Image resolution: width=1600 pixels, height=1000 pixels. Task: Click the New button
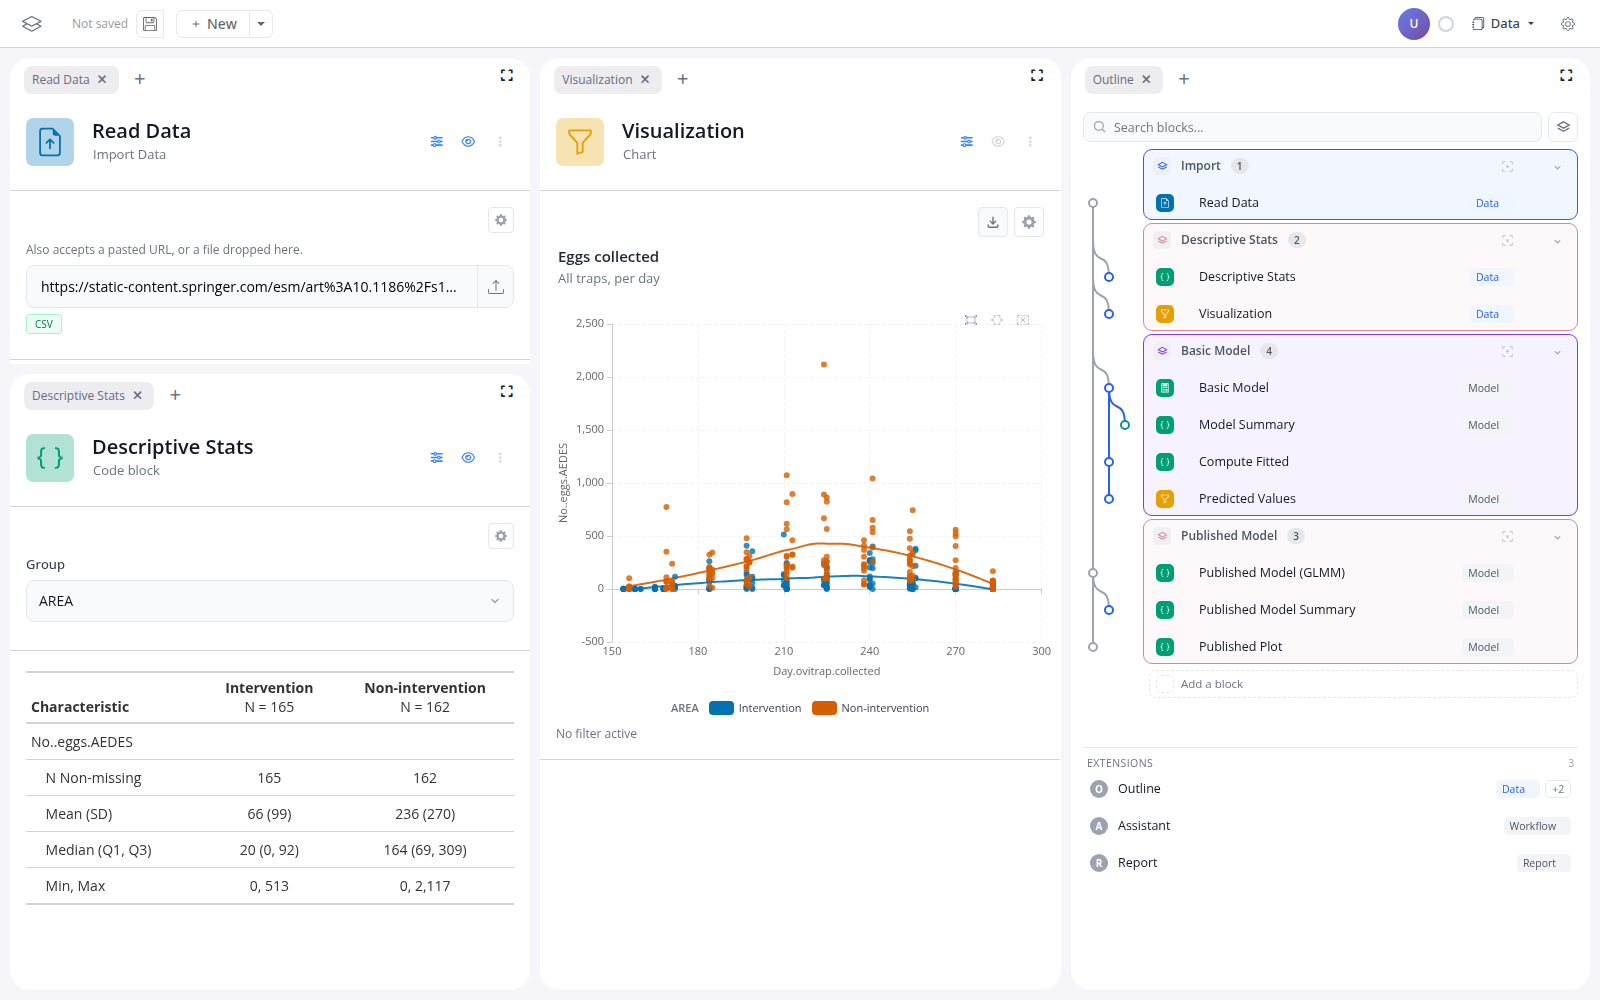point(214,24)
